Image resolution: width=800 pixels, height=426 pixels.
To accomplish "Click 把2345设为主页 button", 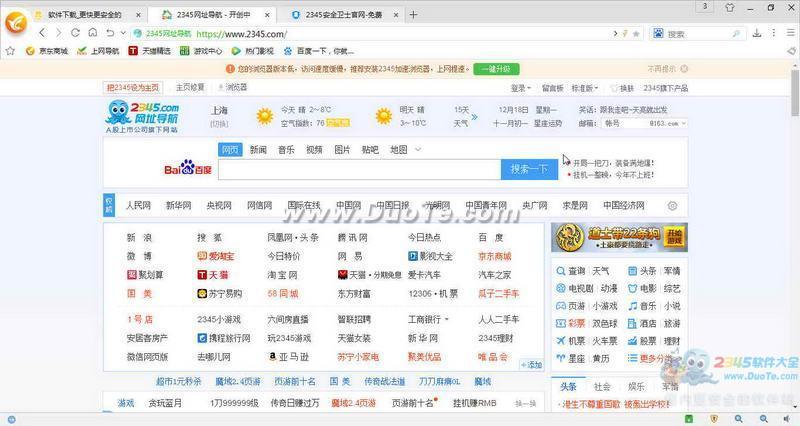I will pyautogui.click(x=133, y=88).
